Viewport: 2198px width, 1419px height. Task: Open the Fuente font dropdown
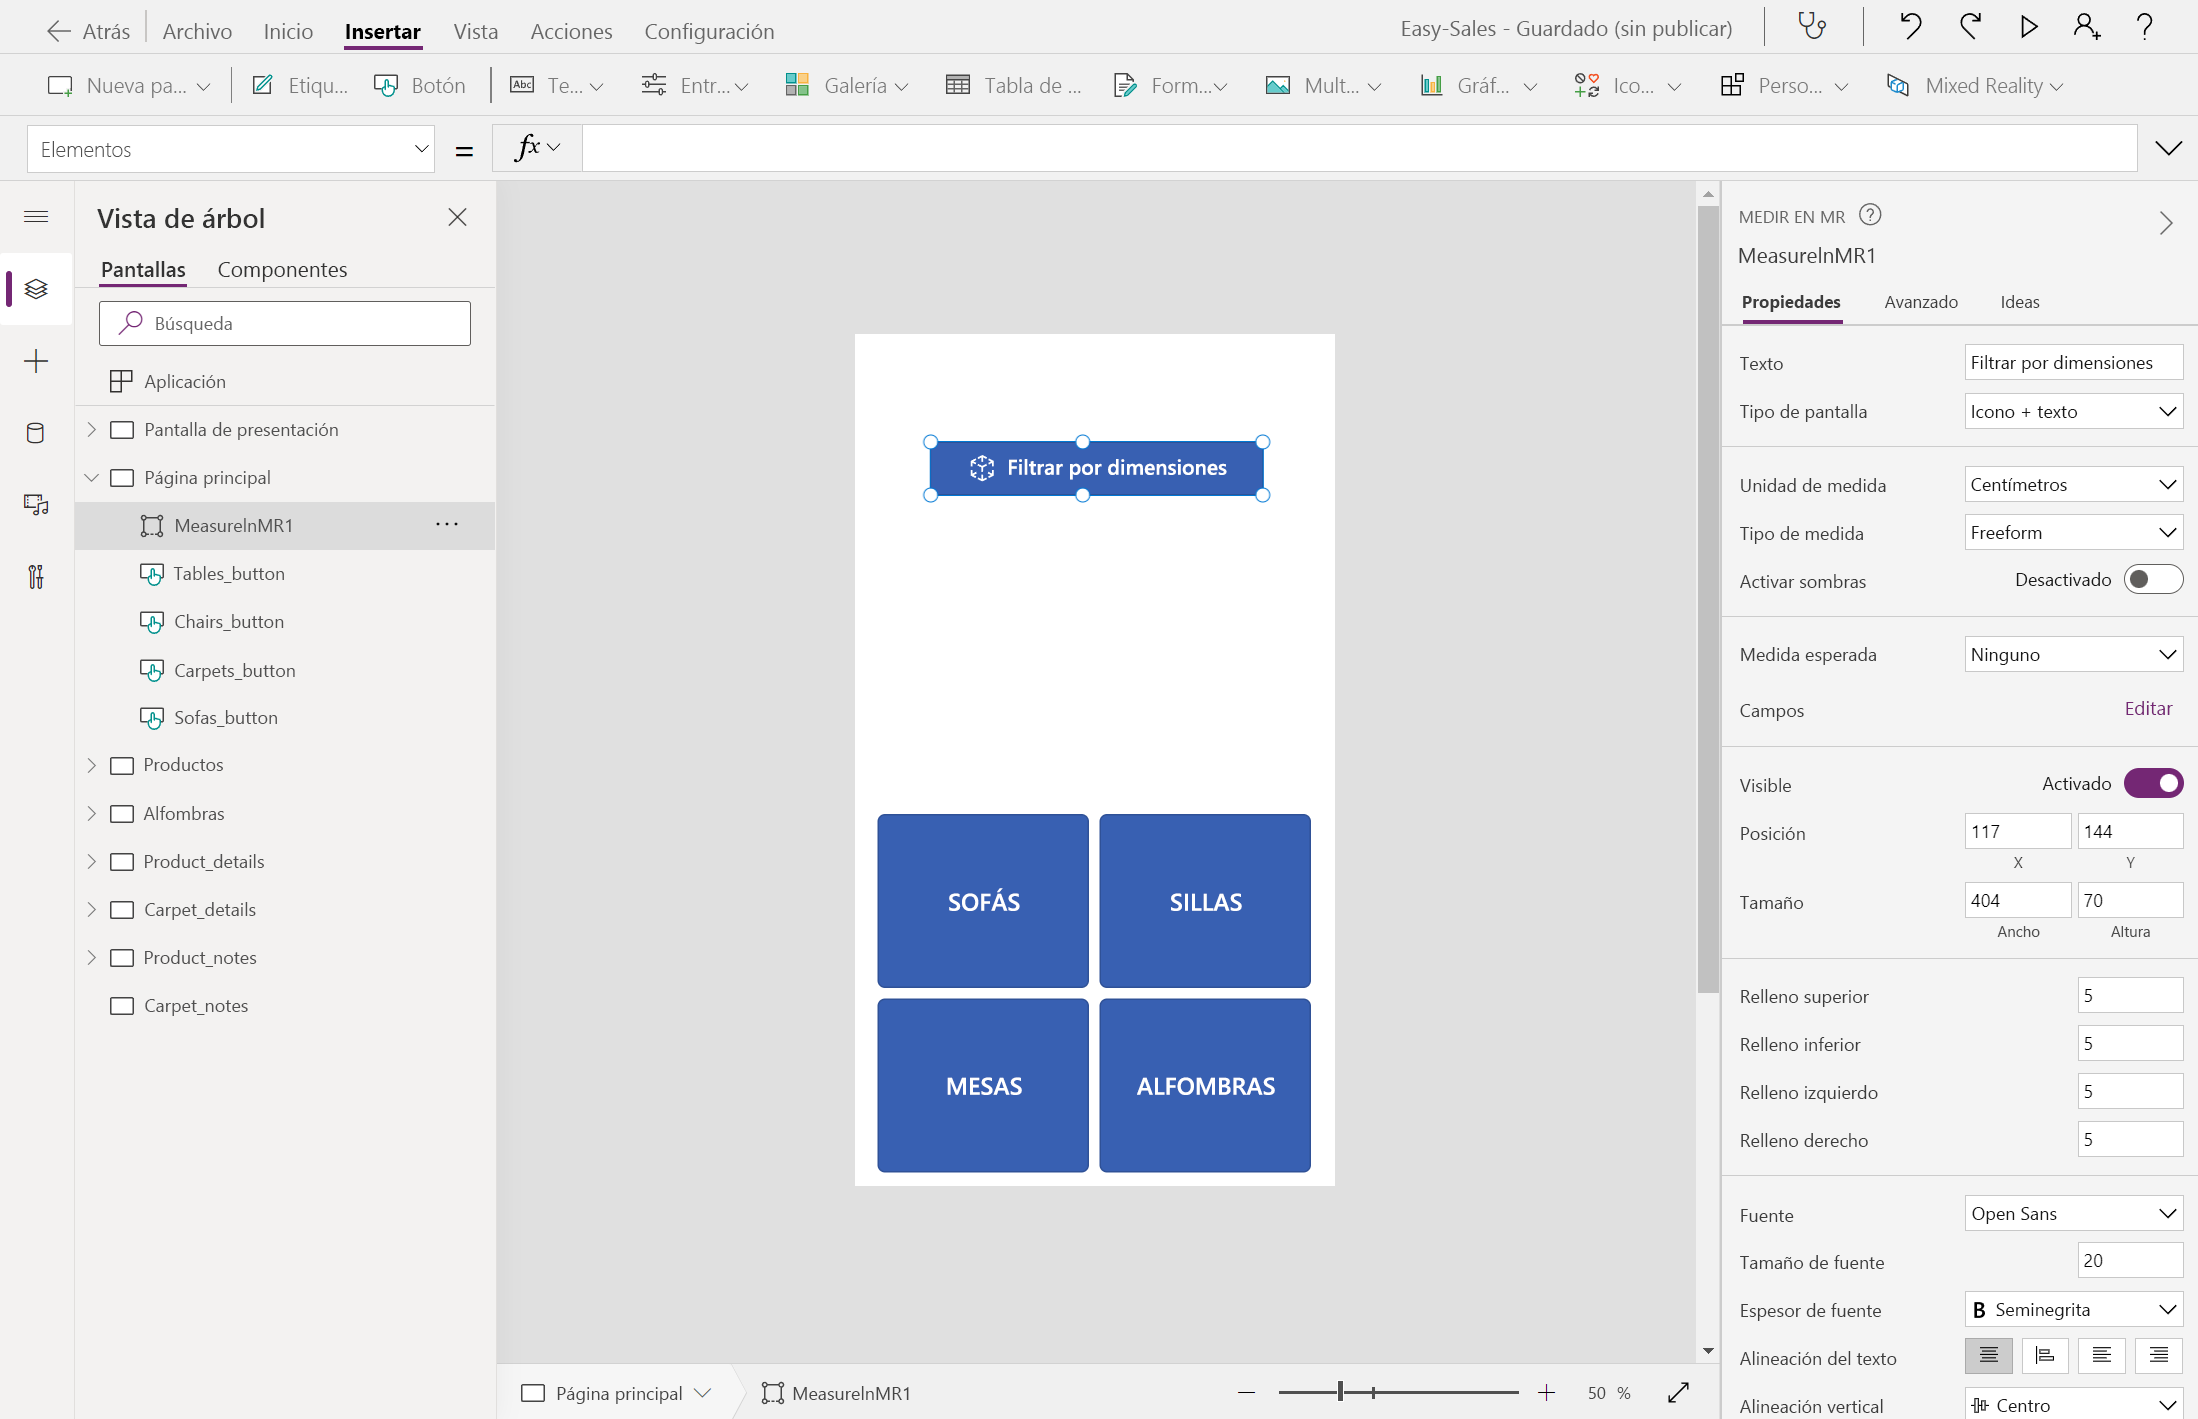click(x=2074, y=1214)
